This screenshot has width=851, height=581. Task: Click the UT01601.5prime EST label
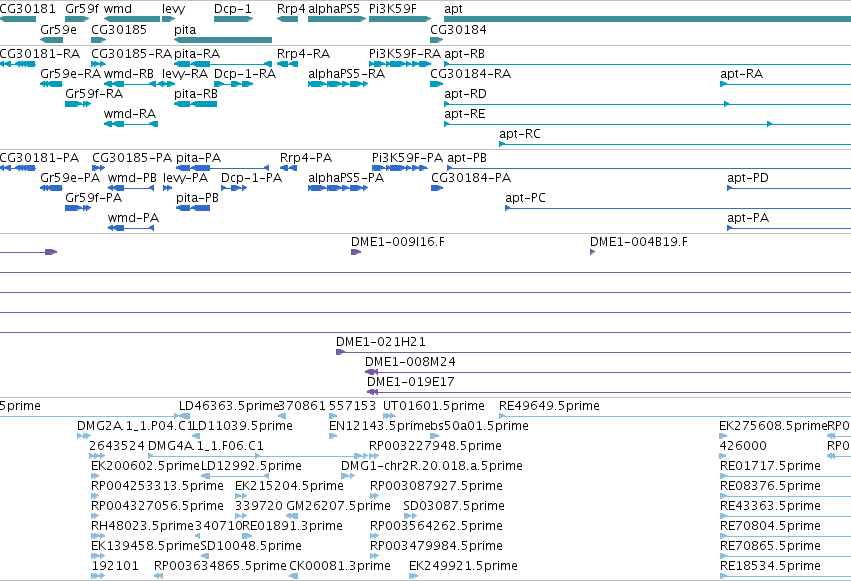pyautogui.click(x=434, y=406)
